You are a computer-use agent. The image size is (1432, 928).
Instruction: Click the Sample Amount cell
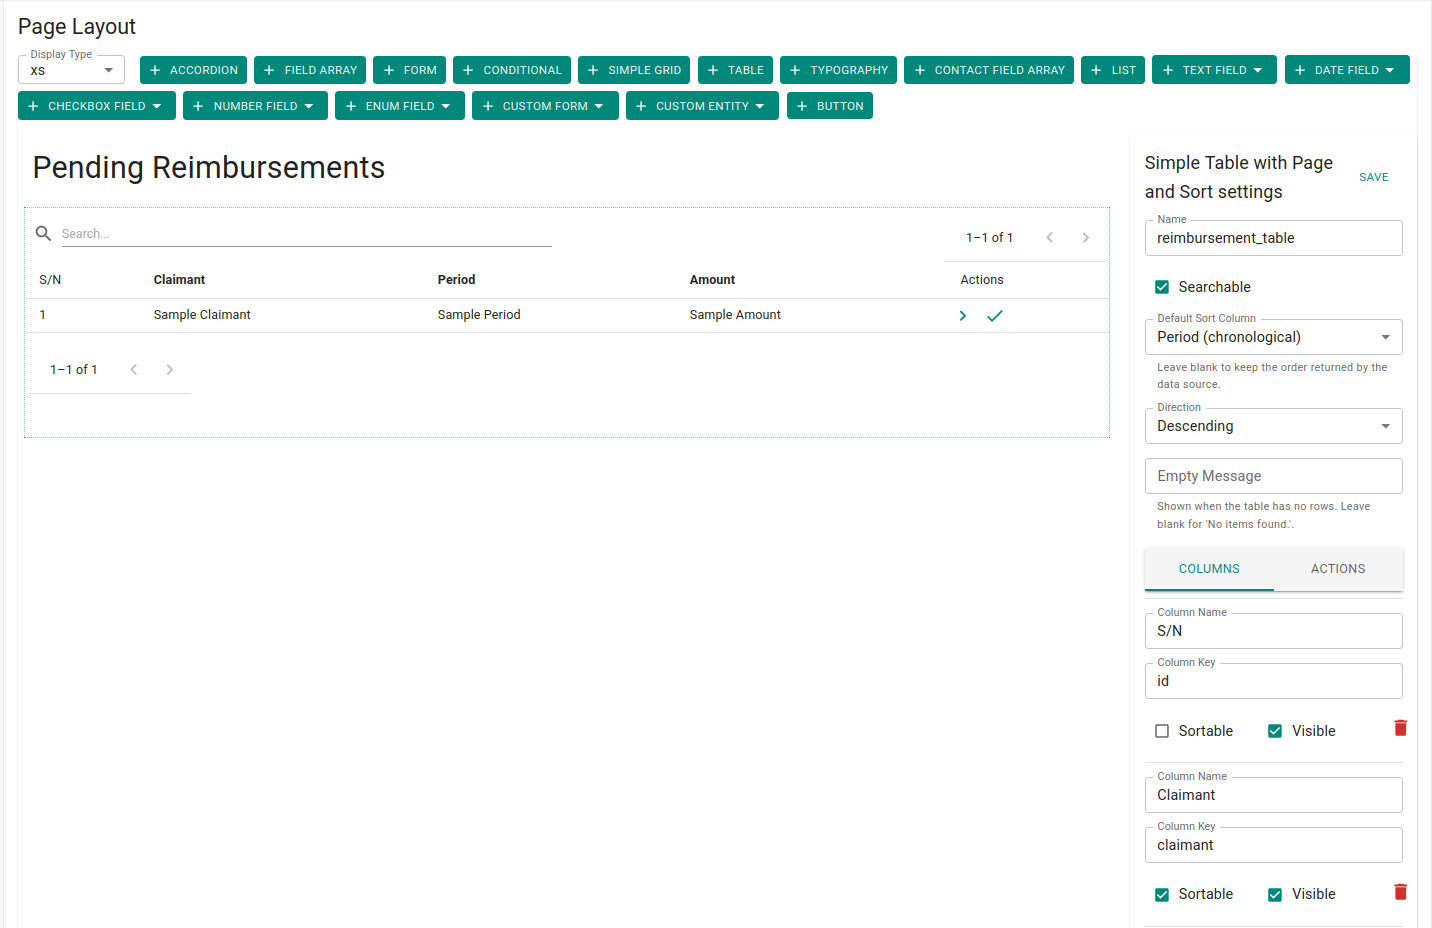[735, 315]
